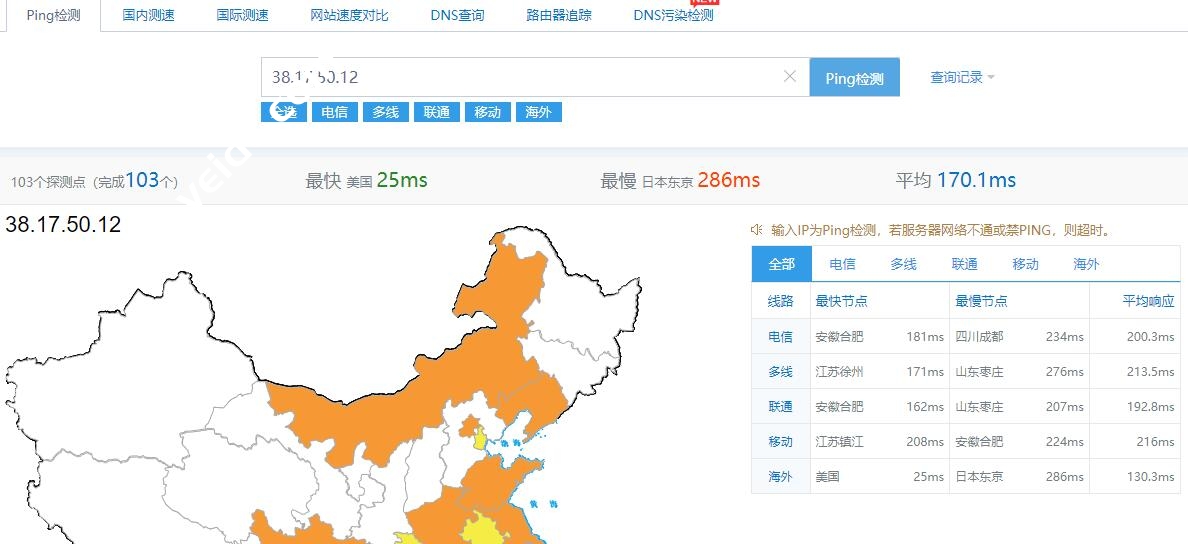Expand 查询记录 dropdown
This screenshot has width=1188, height=544.
962,77
